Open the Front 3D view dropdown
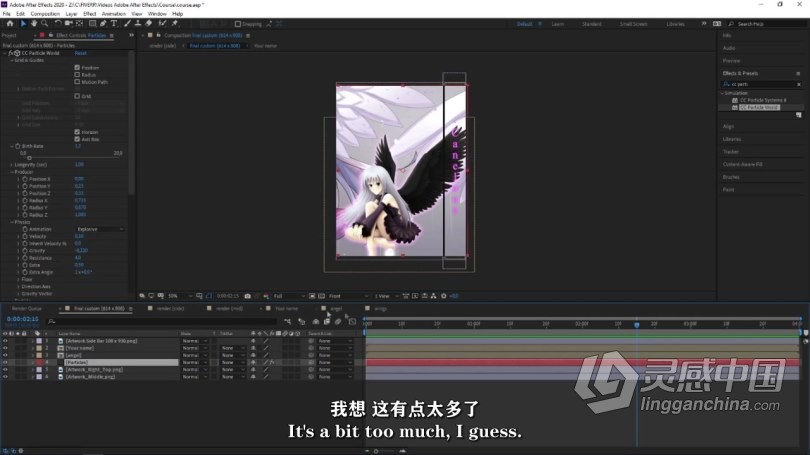This screenshot has width=810, height=455. (348, 296)
